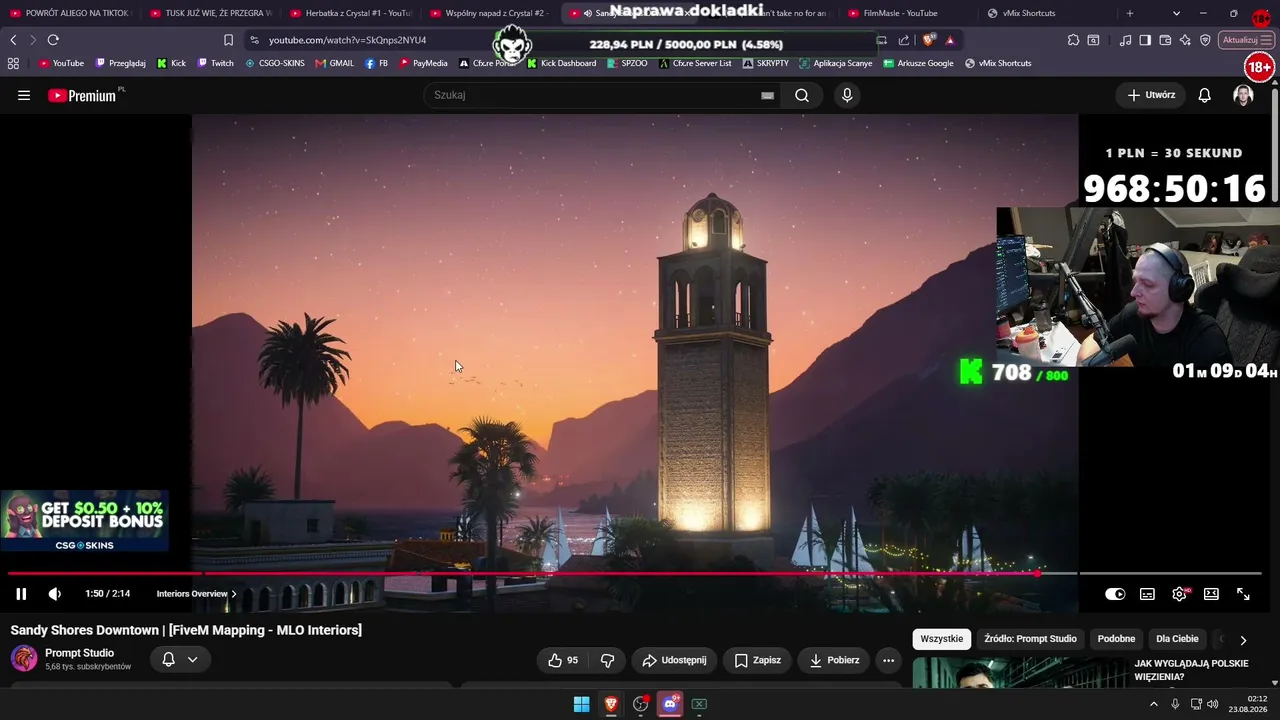Click the address bar URL
The height and width of the screenshot is (720, 1280).
[348, 40]
